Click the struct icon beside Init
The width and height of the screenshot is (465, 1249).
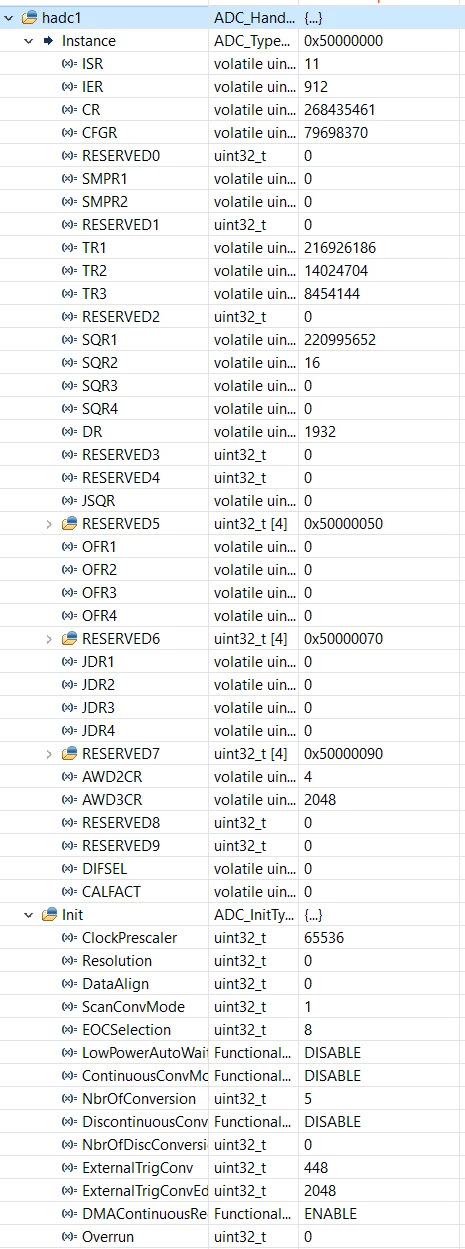tap(49, 915)
